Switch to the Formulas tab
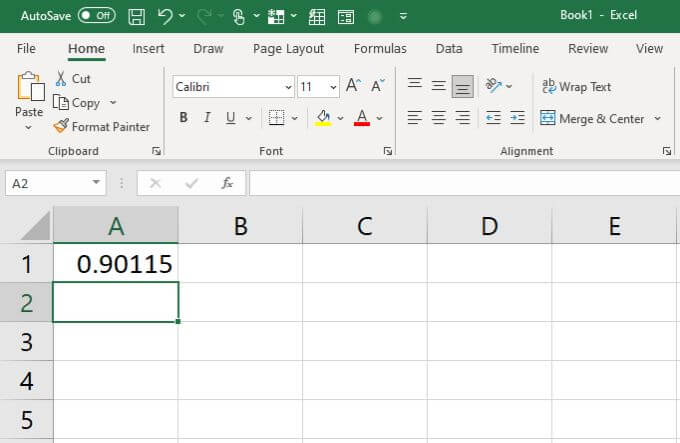The height and width of the screenshot is (443, 680). pyautogui.click(x=380, y=49)
